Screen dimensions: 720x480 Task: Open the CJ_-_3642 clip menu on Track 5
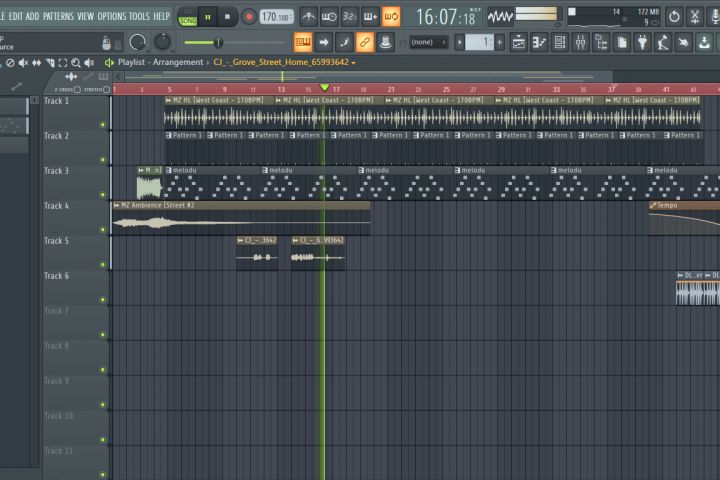pos(240,240)
